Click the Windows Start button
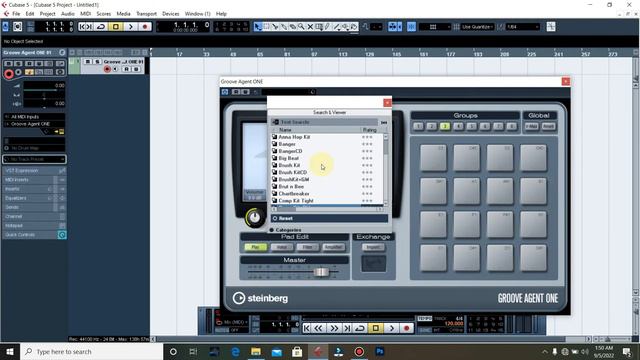 tap(10, 351)
